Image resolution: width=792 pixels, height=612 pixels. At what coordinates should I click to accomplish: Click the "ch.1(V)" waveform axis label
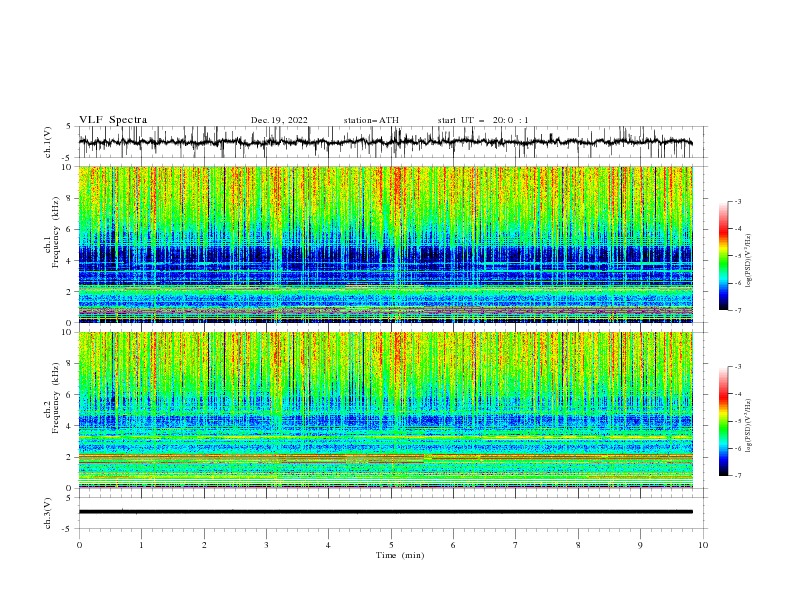(x=48, y=142)
